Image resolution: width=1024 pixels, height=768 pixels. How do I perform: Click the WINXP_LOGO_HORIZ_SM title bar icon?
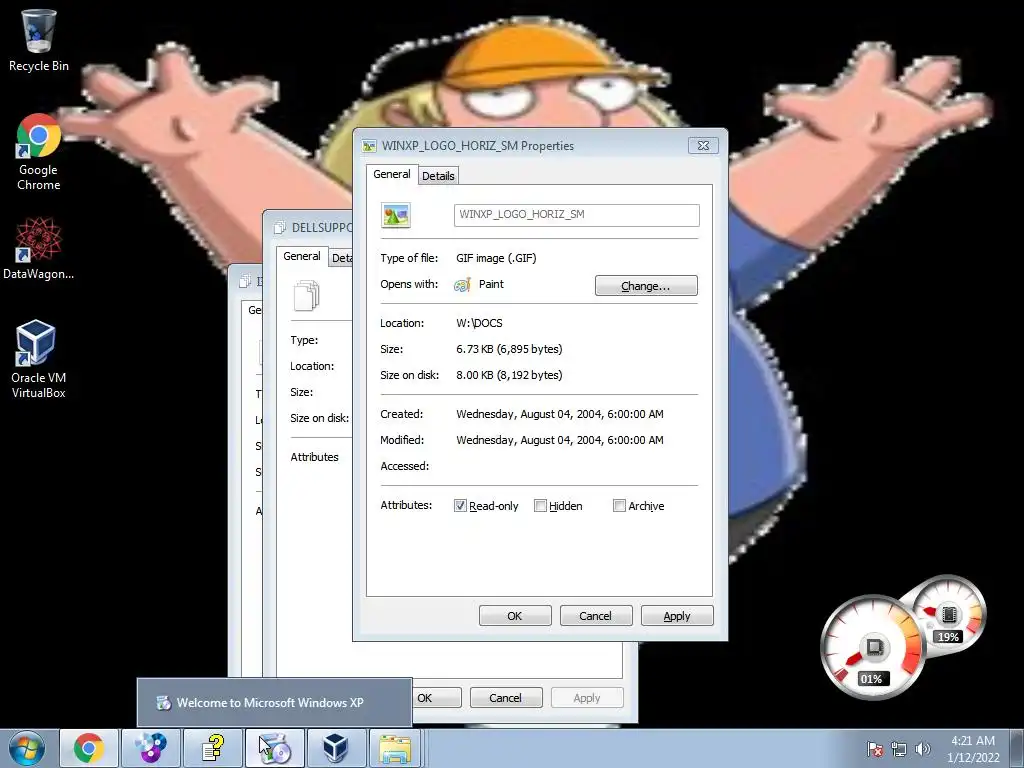[x=370, y=146]
